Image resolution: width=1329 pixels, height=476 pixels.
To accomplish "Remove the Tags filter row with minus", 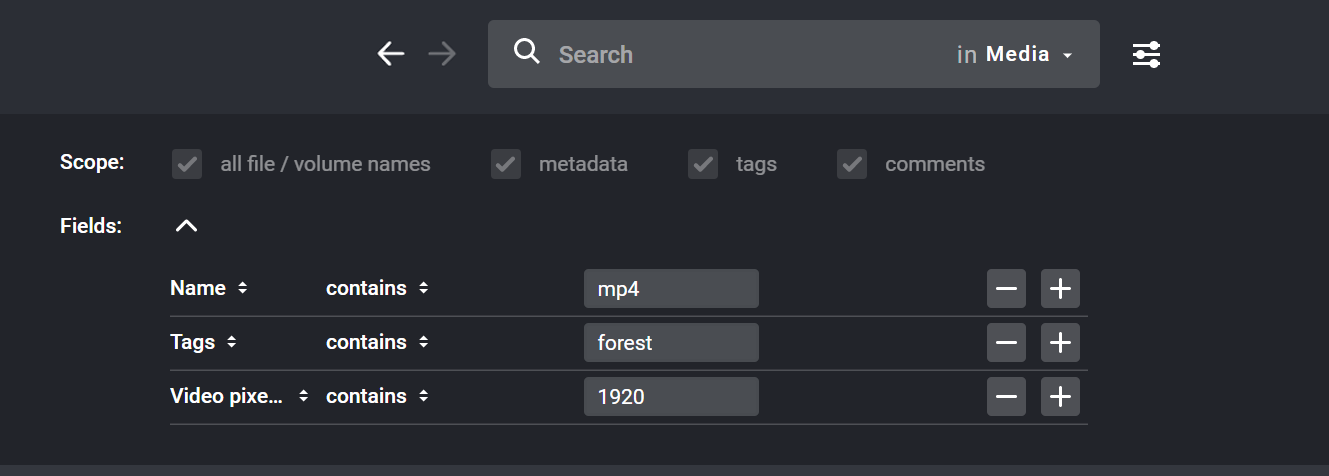I will [x=1006, y=343].
